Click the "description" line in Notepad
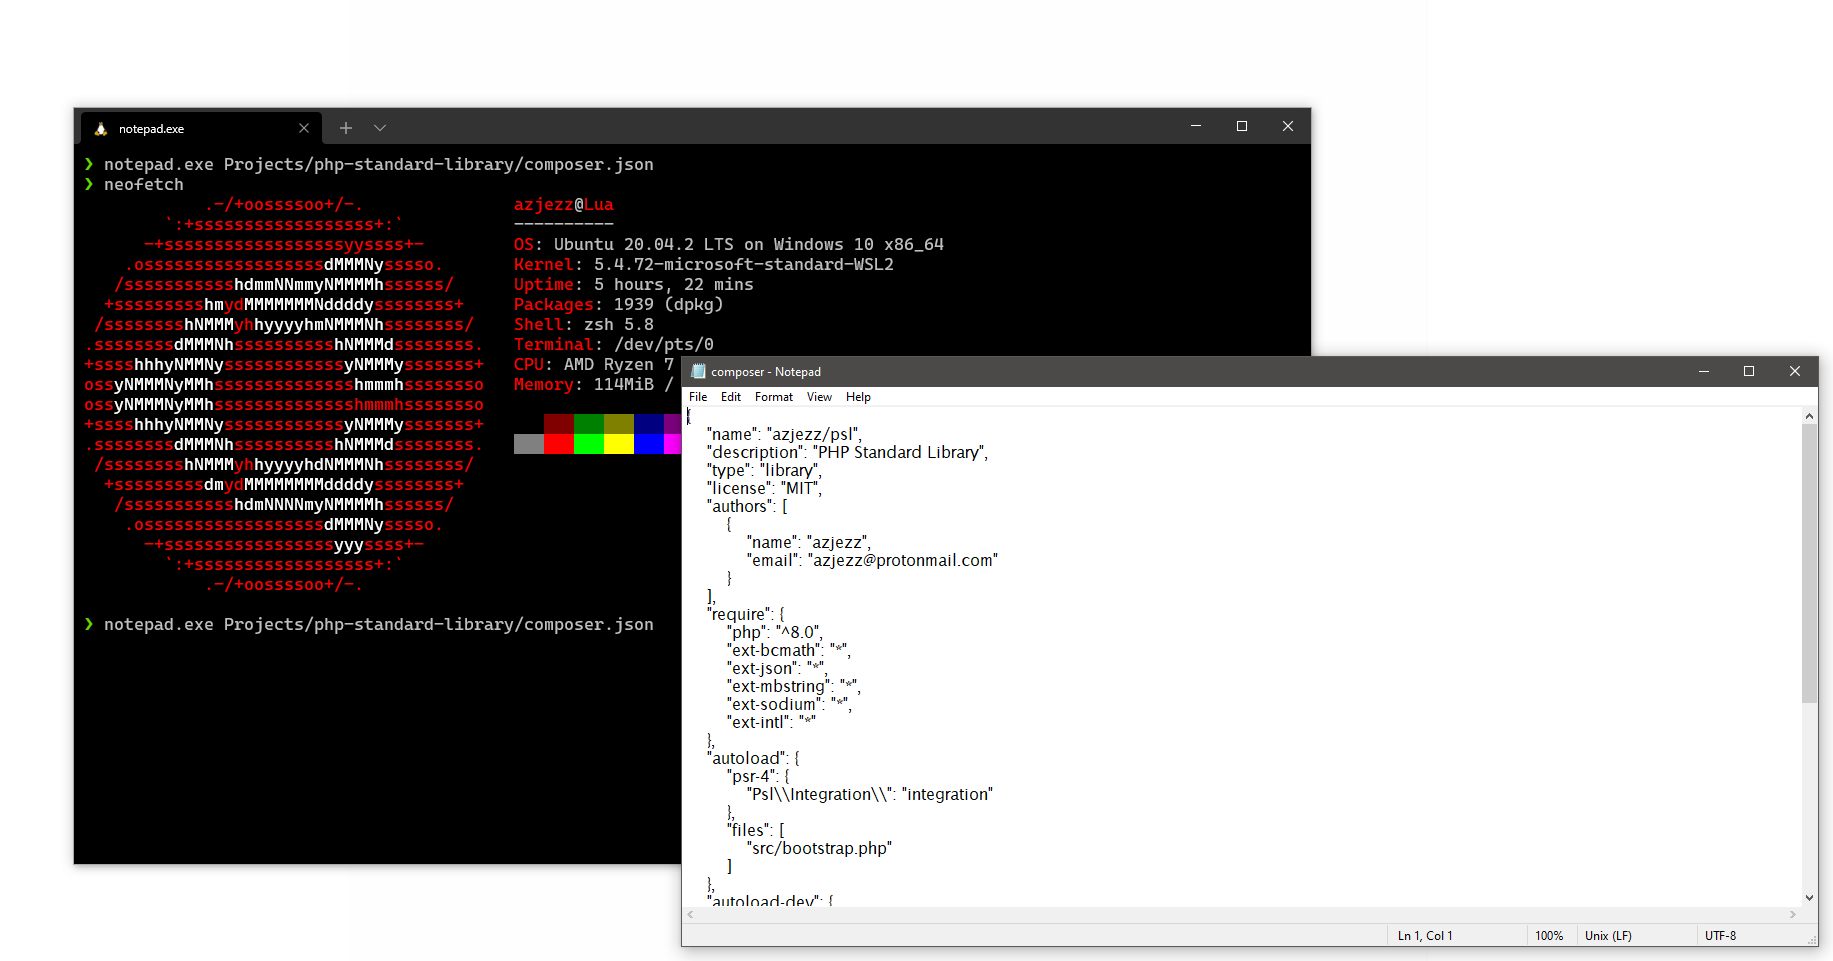The image size is (1833, 961). pyautogui.click(x=848, y=452)
